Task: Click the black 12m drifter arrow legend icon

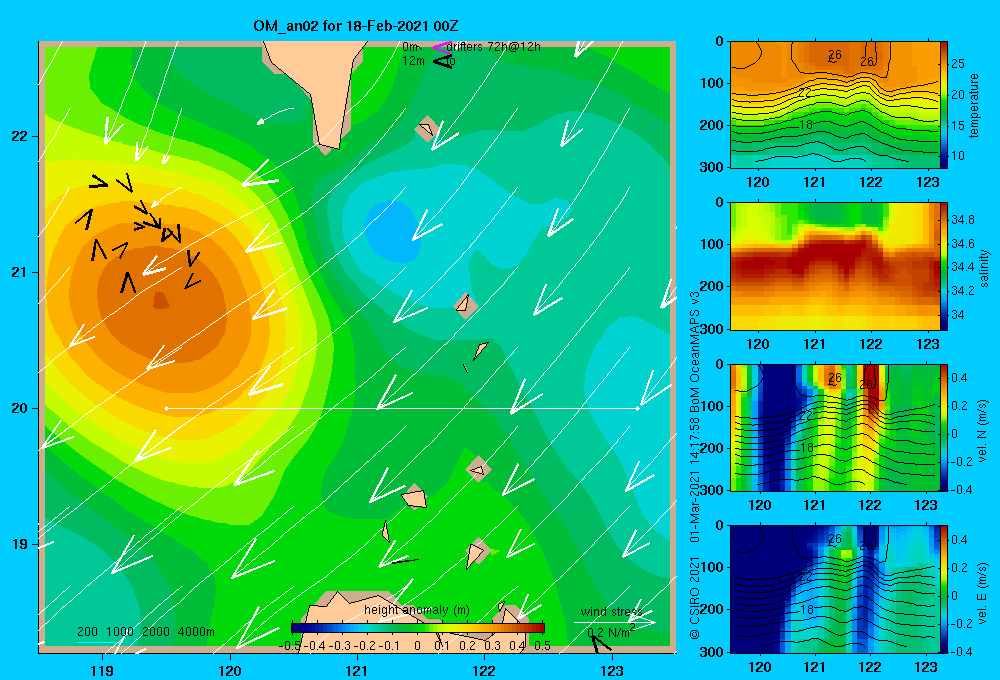Action: click(442, 61)
